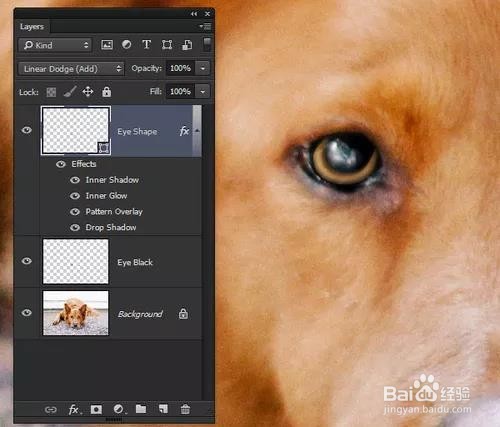
Task: Select the Inner Glow effect label
Action: (106, 196)
